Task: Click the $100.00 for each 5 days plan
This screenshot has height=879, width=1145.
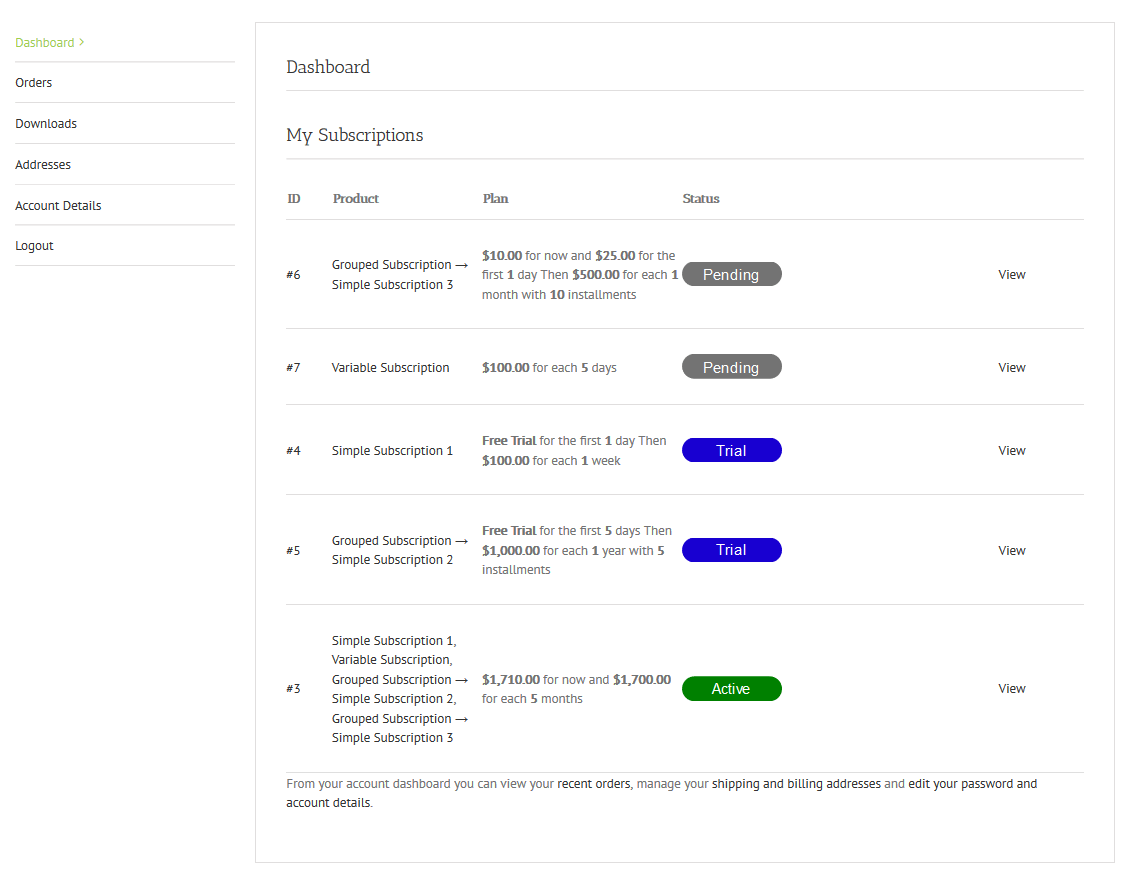Action: (x=549, y=367)
